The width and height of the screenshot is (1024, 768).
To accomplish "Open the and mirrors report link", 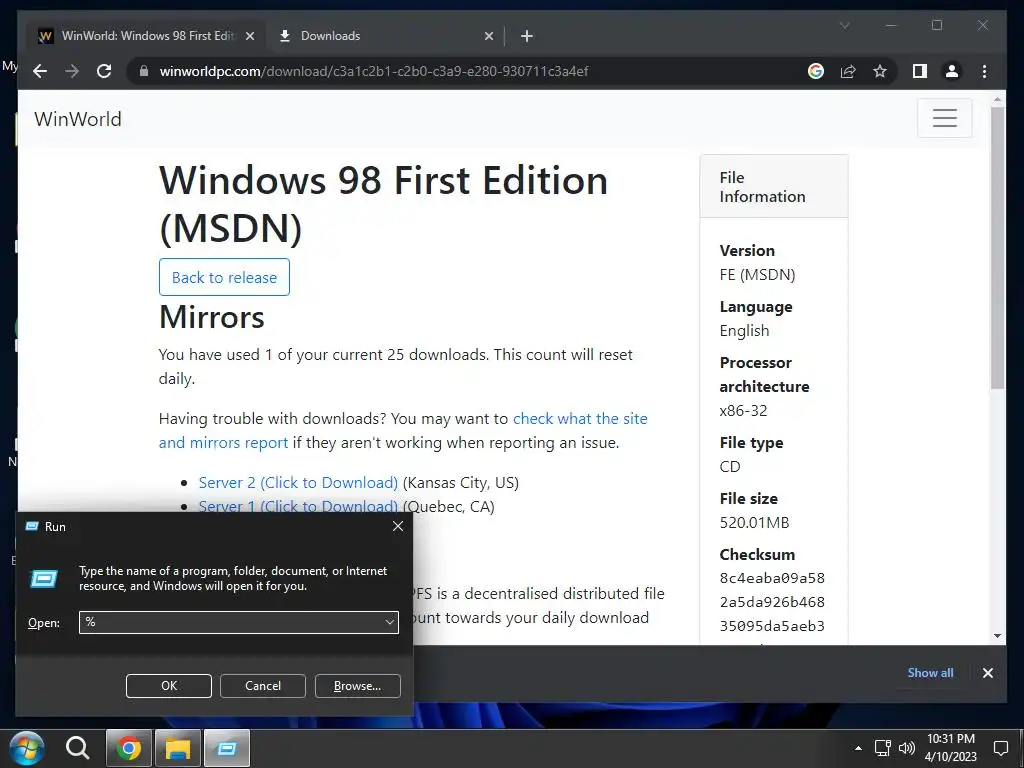I will [223, 443].
